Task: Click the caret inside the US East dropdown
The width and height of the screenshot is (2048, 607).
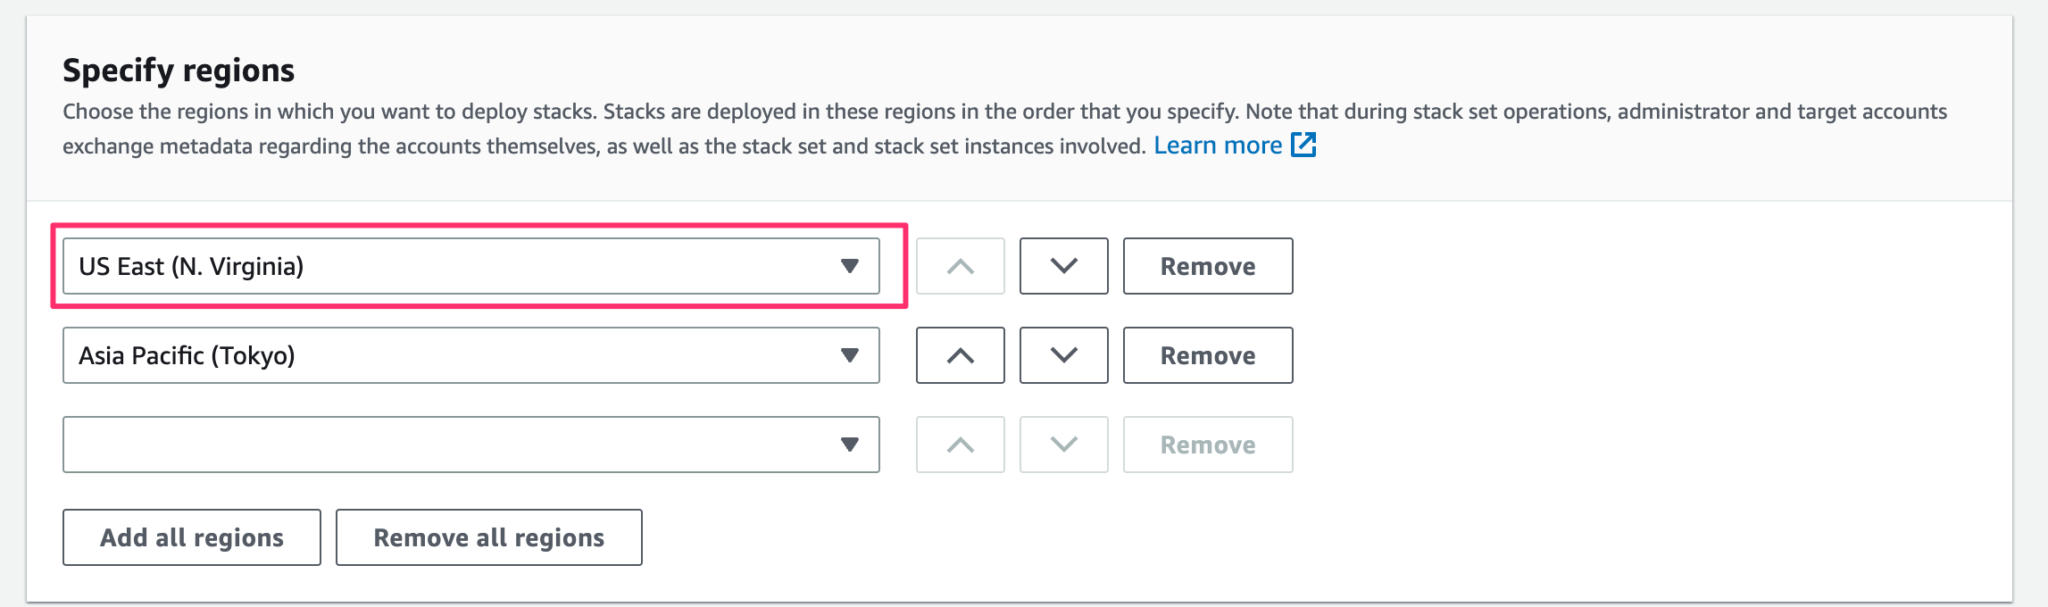Action: (x=851, y=266)
